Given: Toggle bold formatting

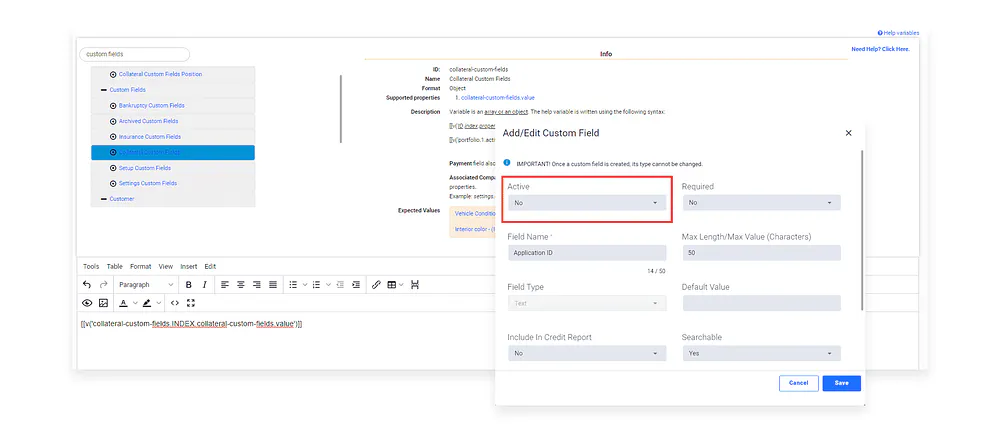Looking at the screenshot, I should pyautogui.click(x=188, y=285).
